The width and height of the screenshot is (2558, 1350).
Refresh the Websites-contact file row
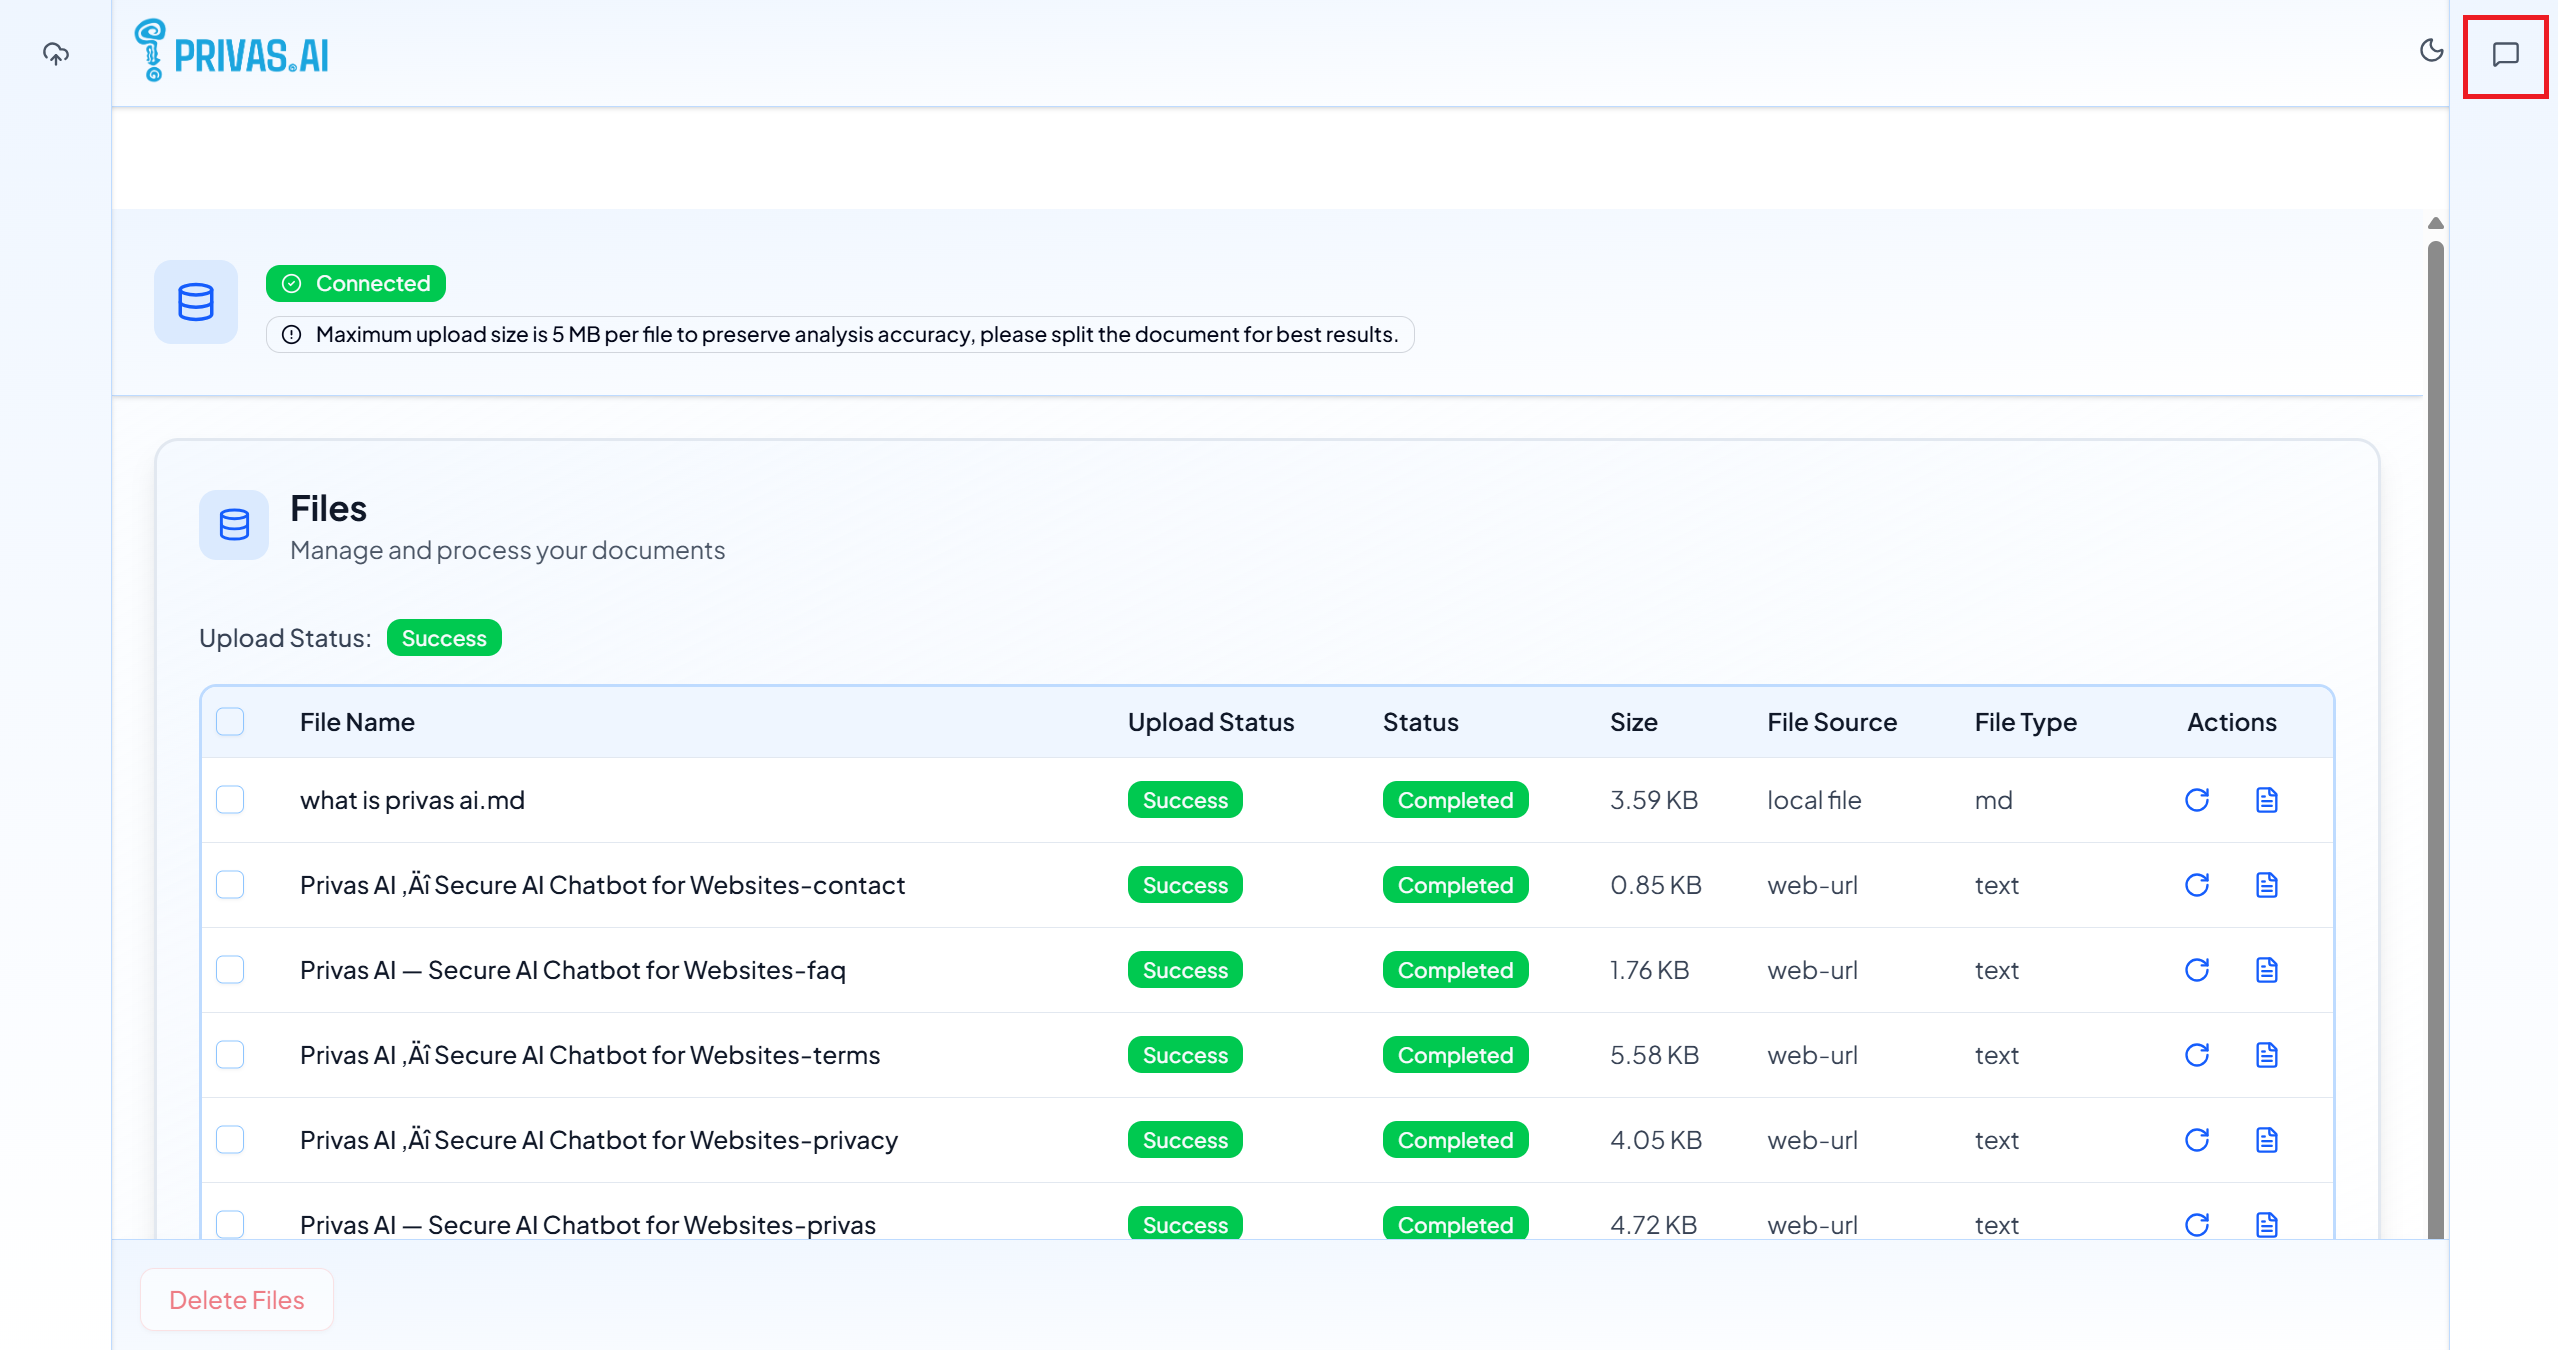pyautogui.click(x=2197, y=885)
